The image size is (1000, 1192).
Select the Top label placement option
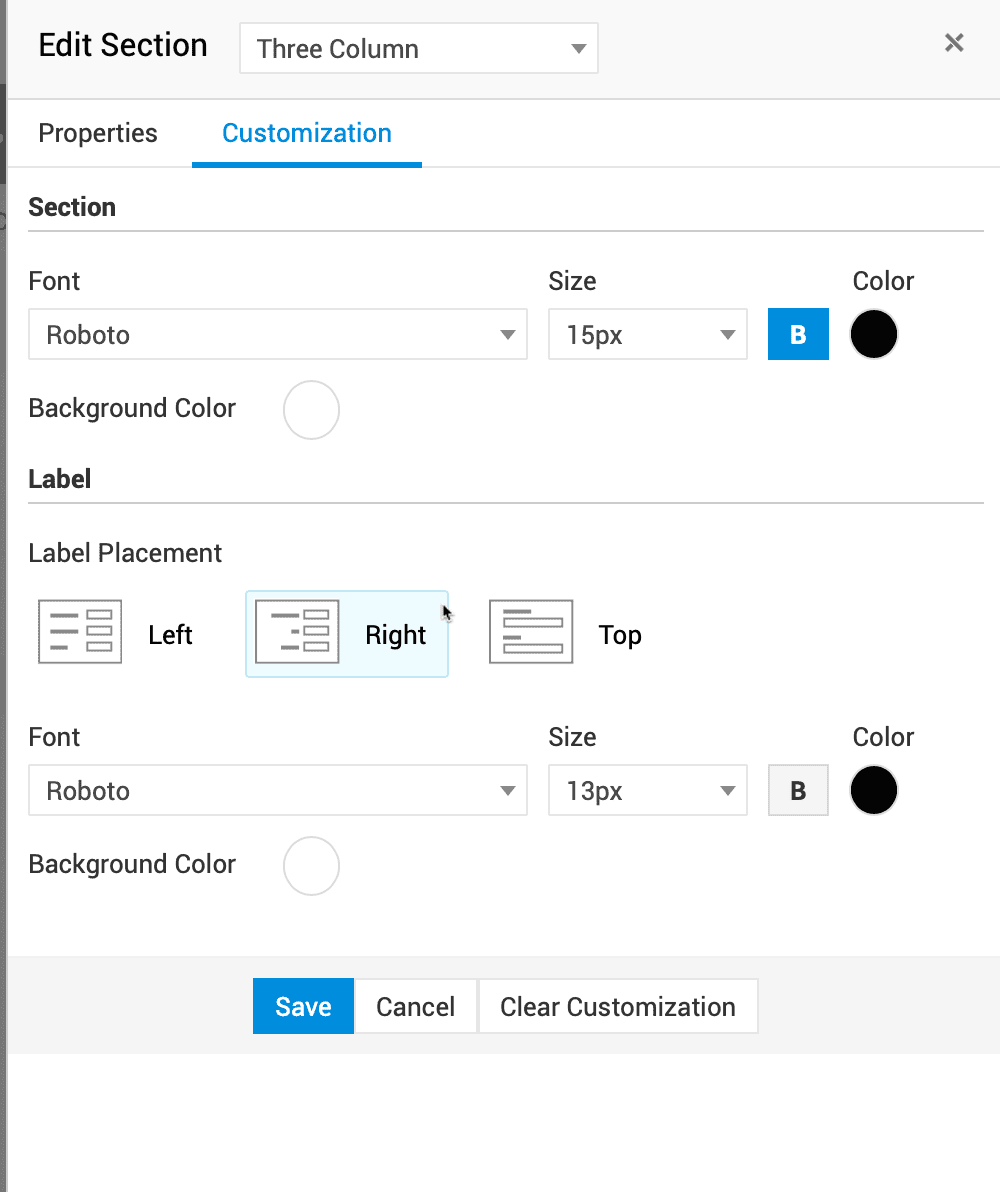620,635
